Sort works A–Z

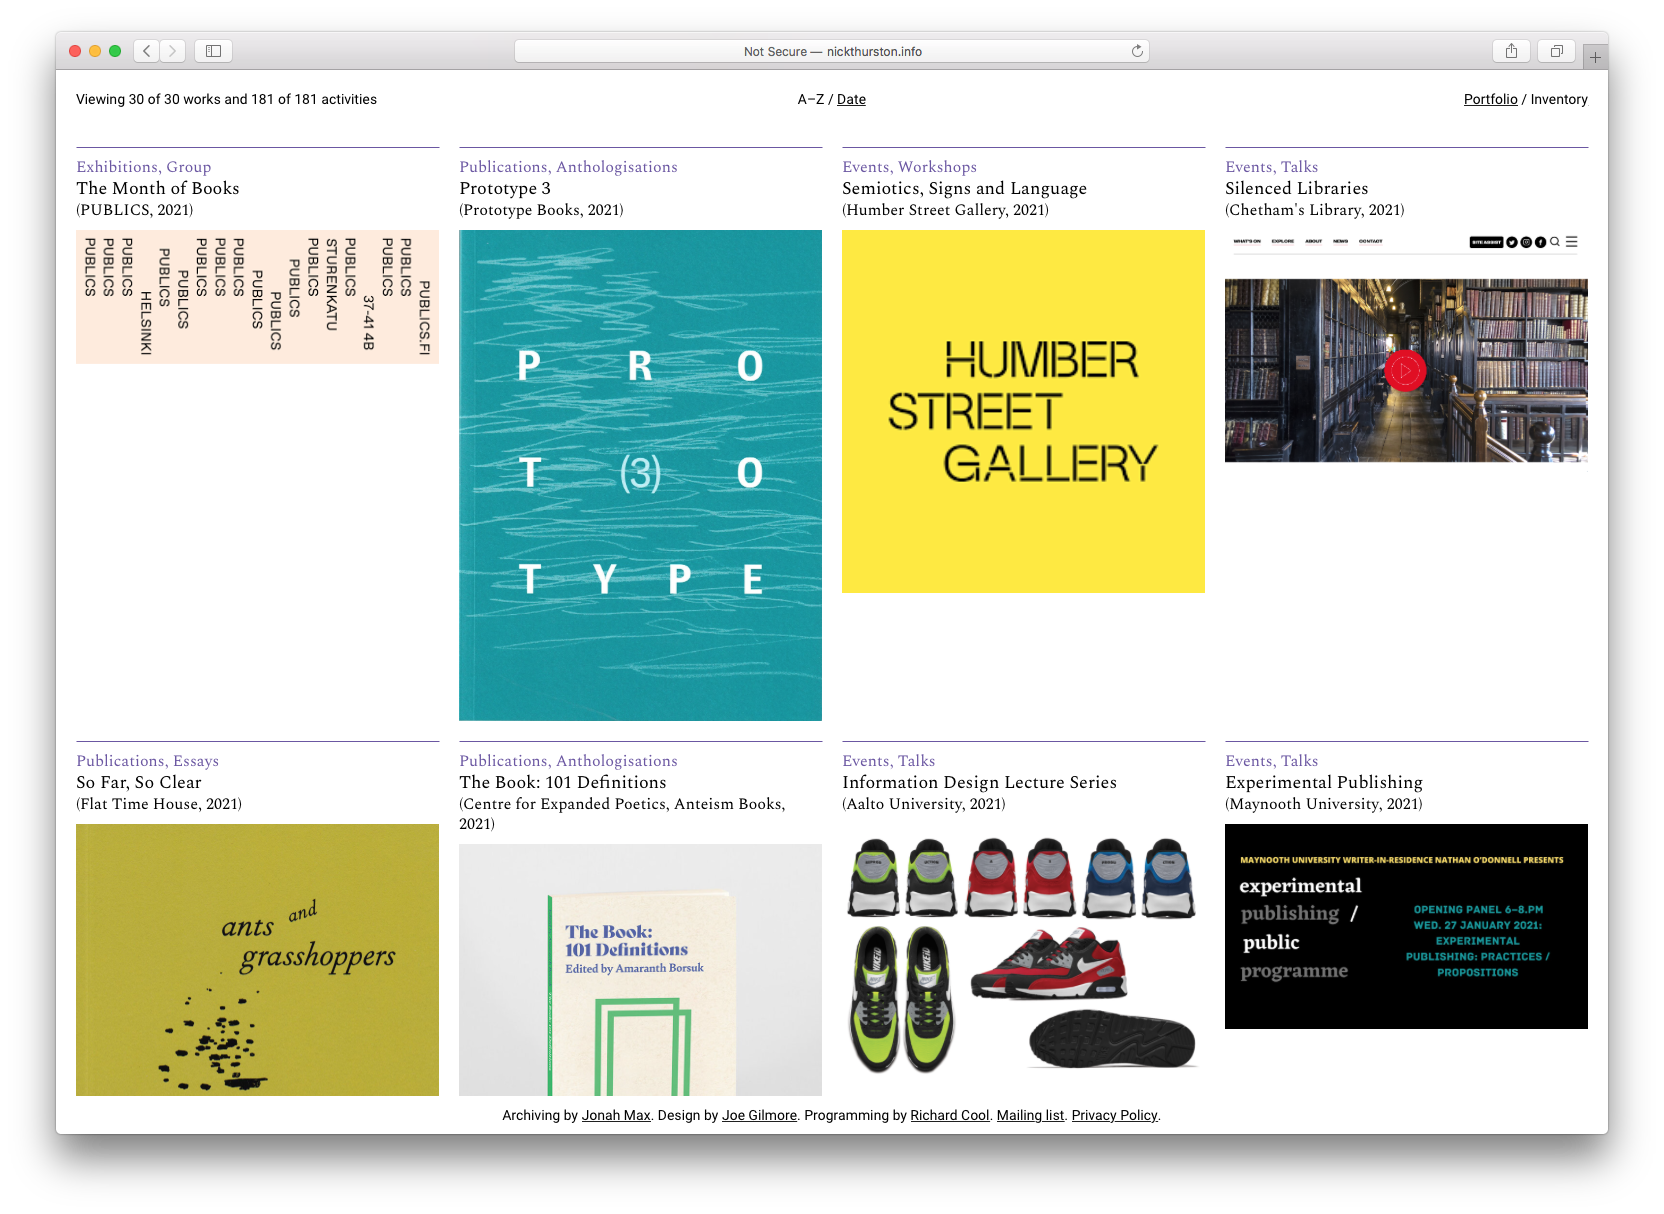pos(811,99)
